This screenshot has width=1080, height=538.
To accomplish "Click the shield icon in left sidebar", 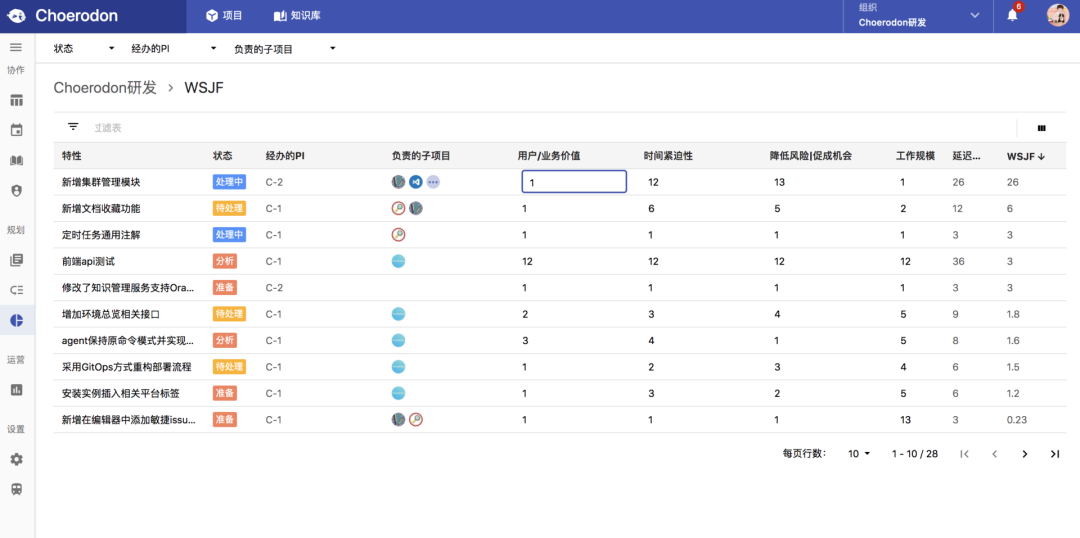I will 16,190.
